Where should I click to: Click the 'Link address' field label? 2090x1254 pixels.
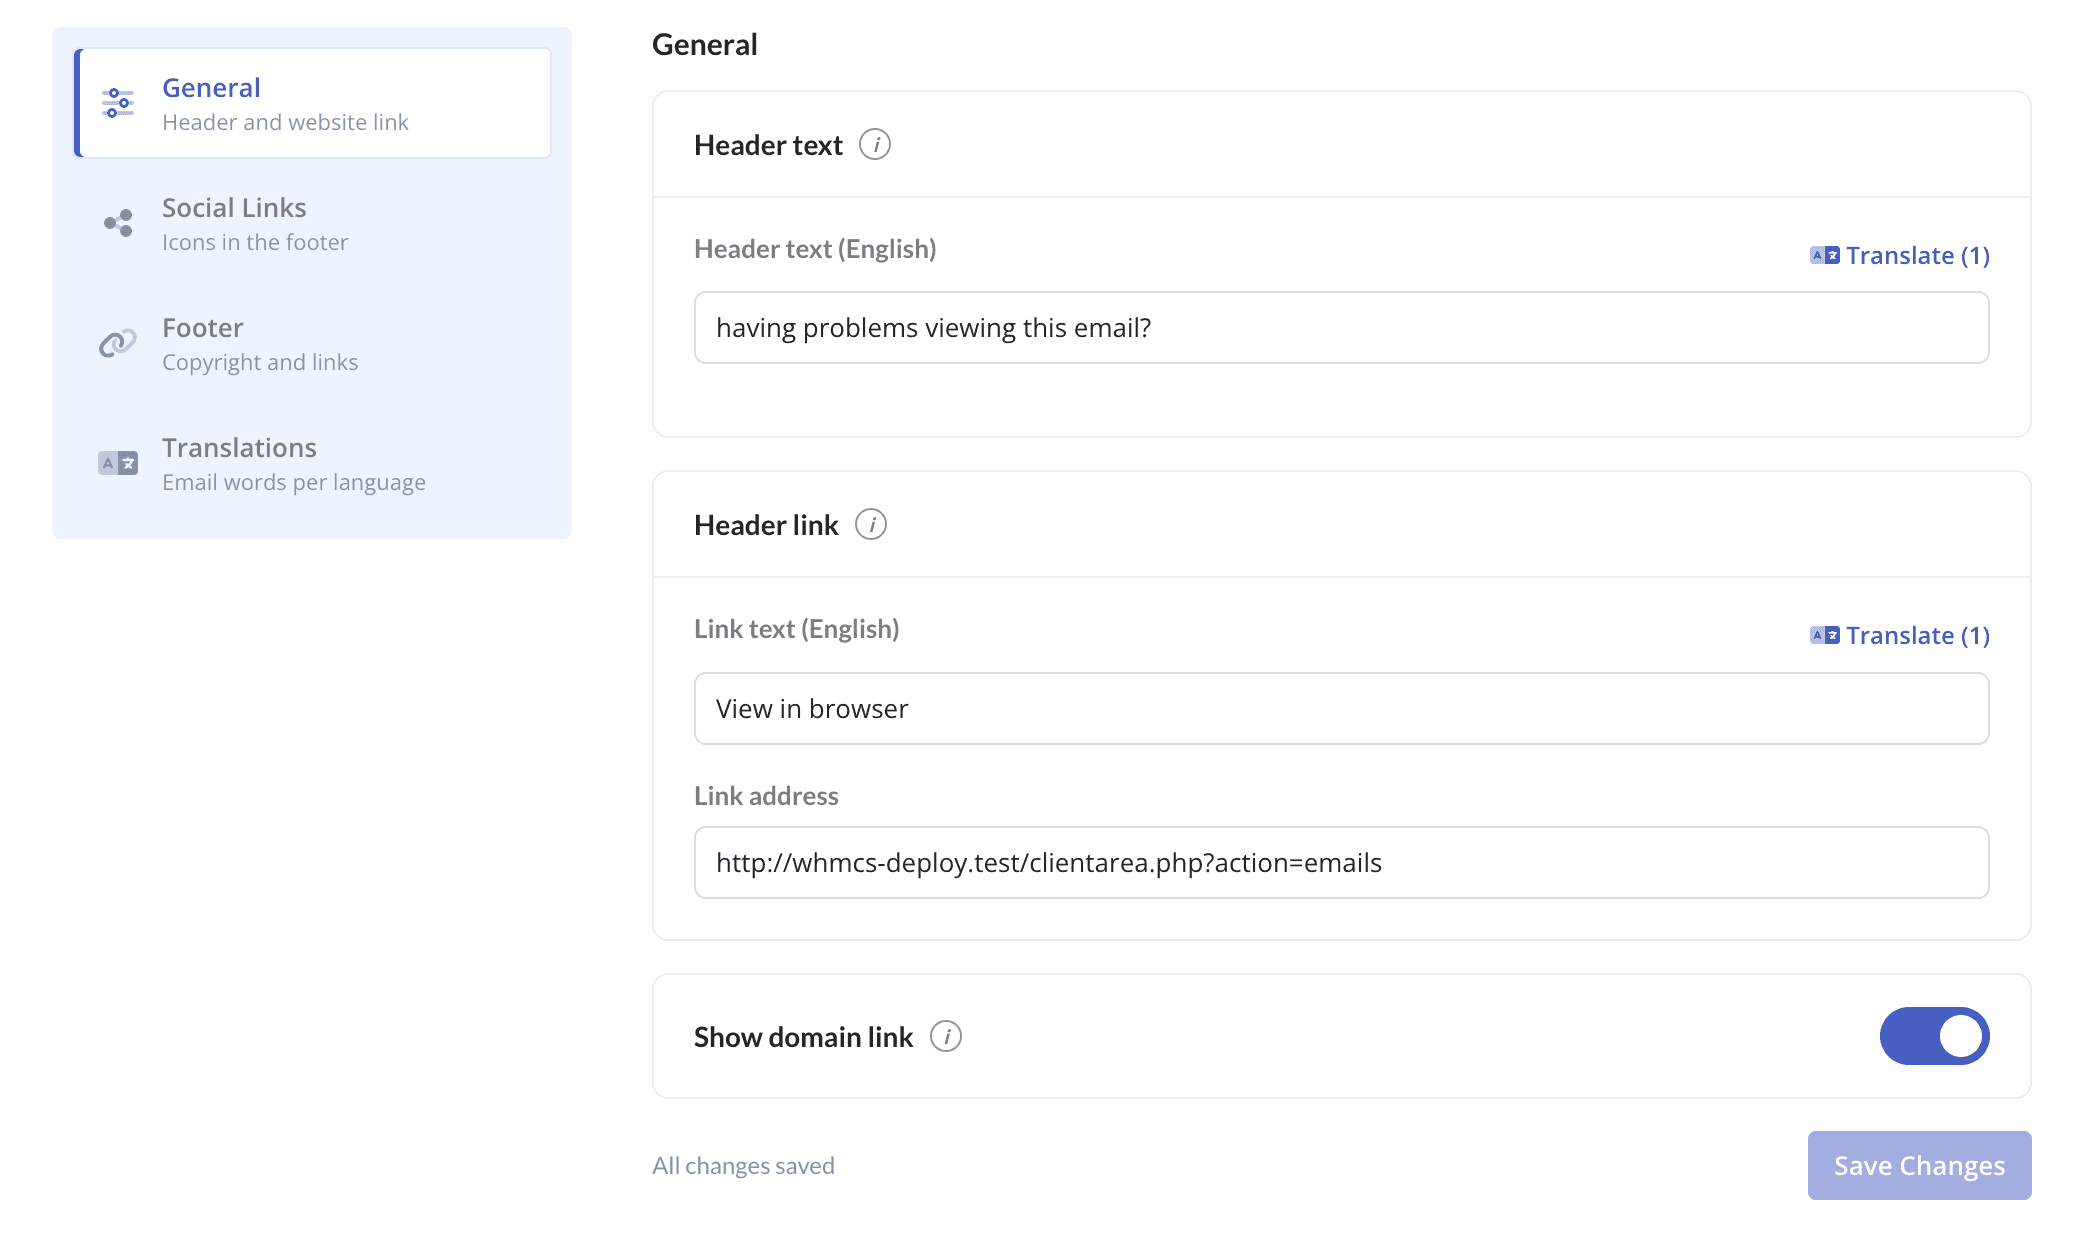pyautogui.click(x=766, y=796)
